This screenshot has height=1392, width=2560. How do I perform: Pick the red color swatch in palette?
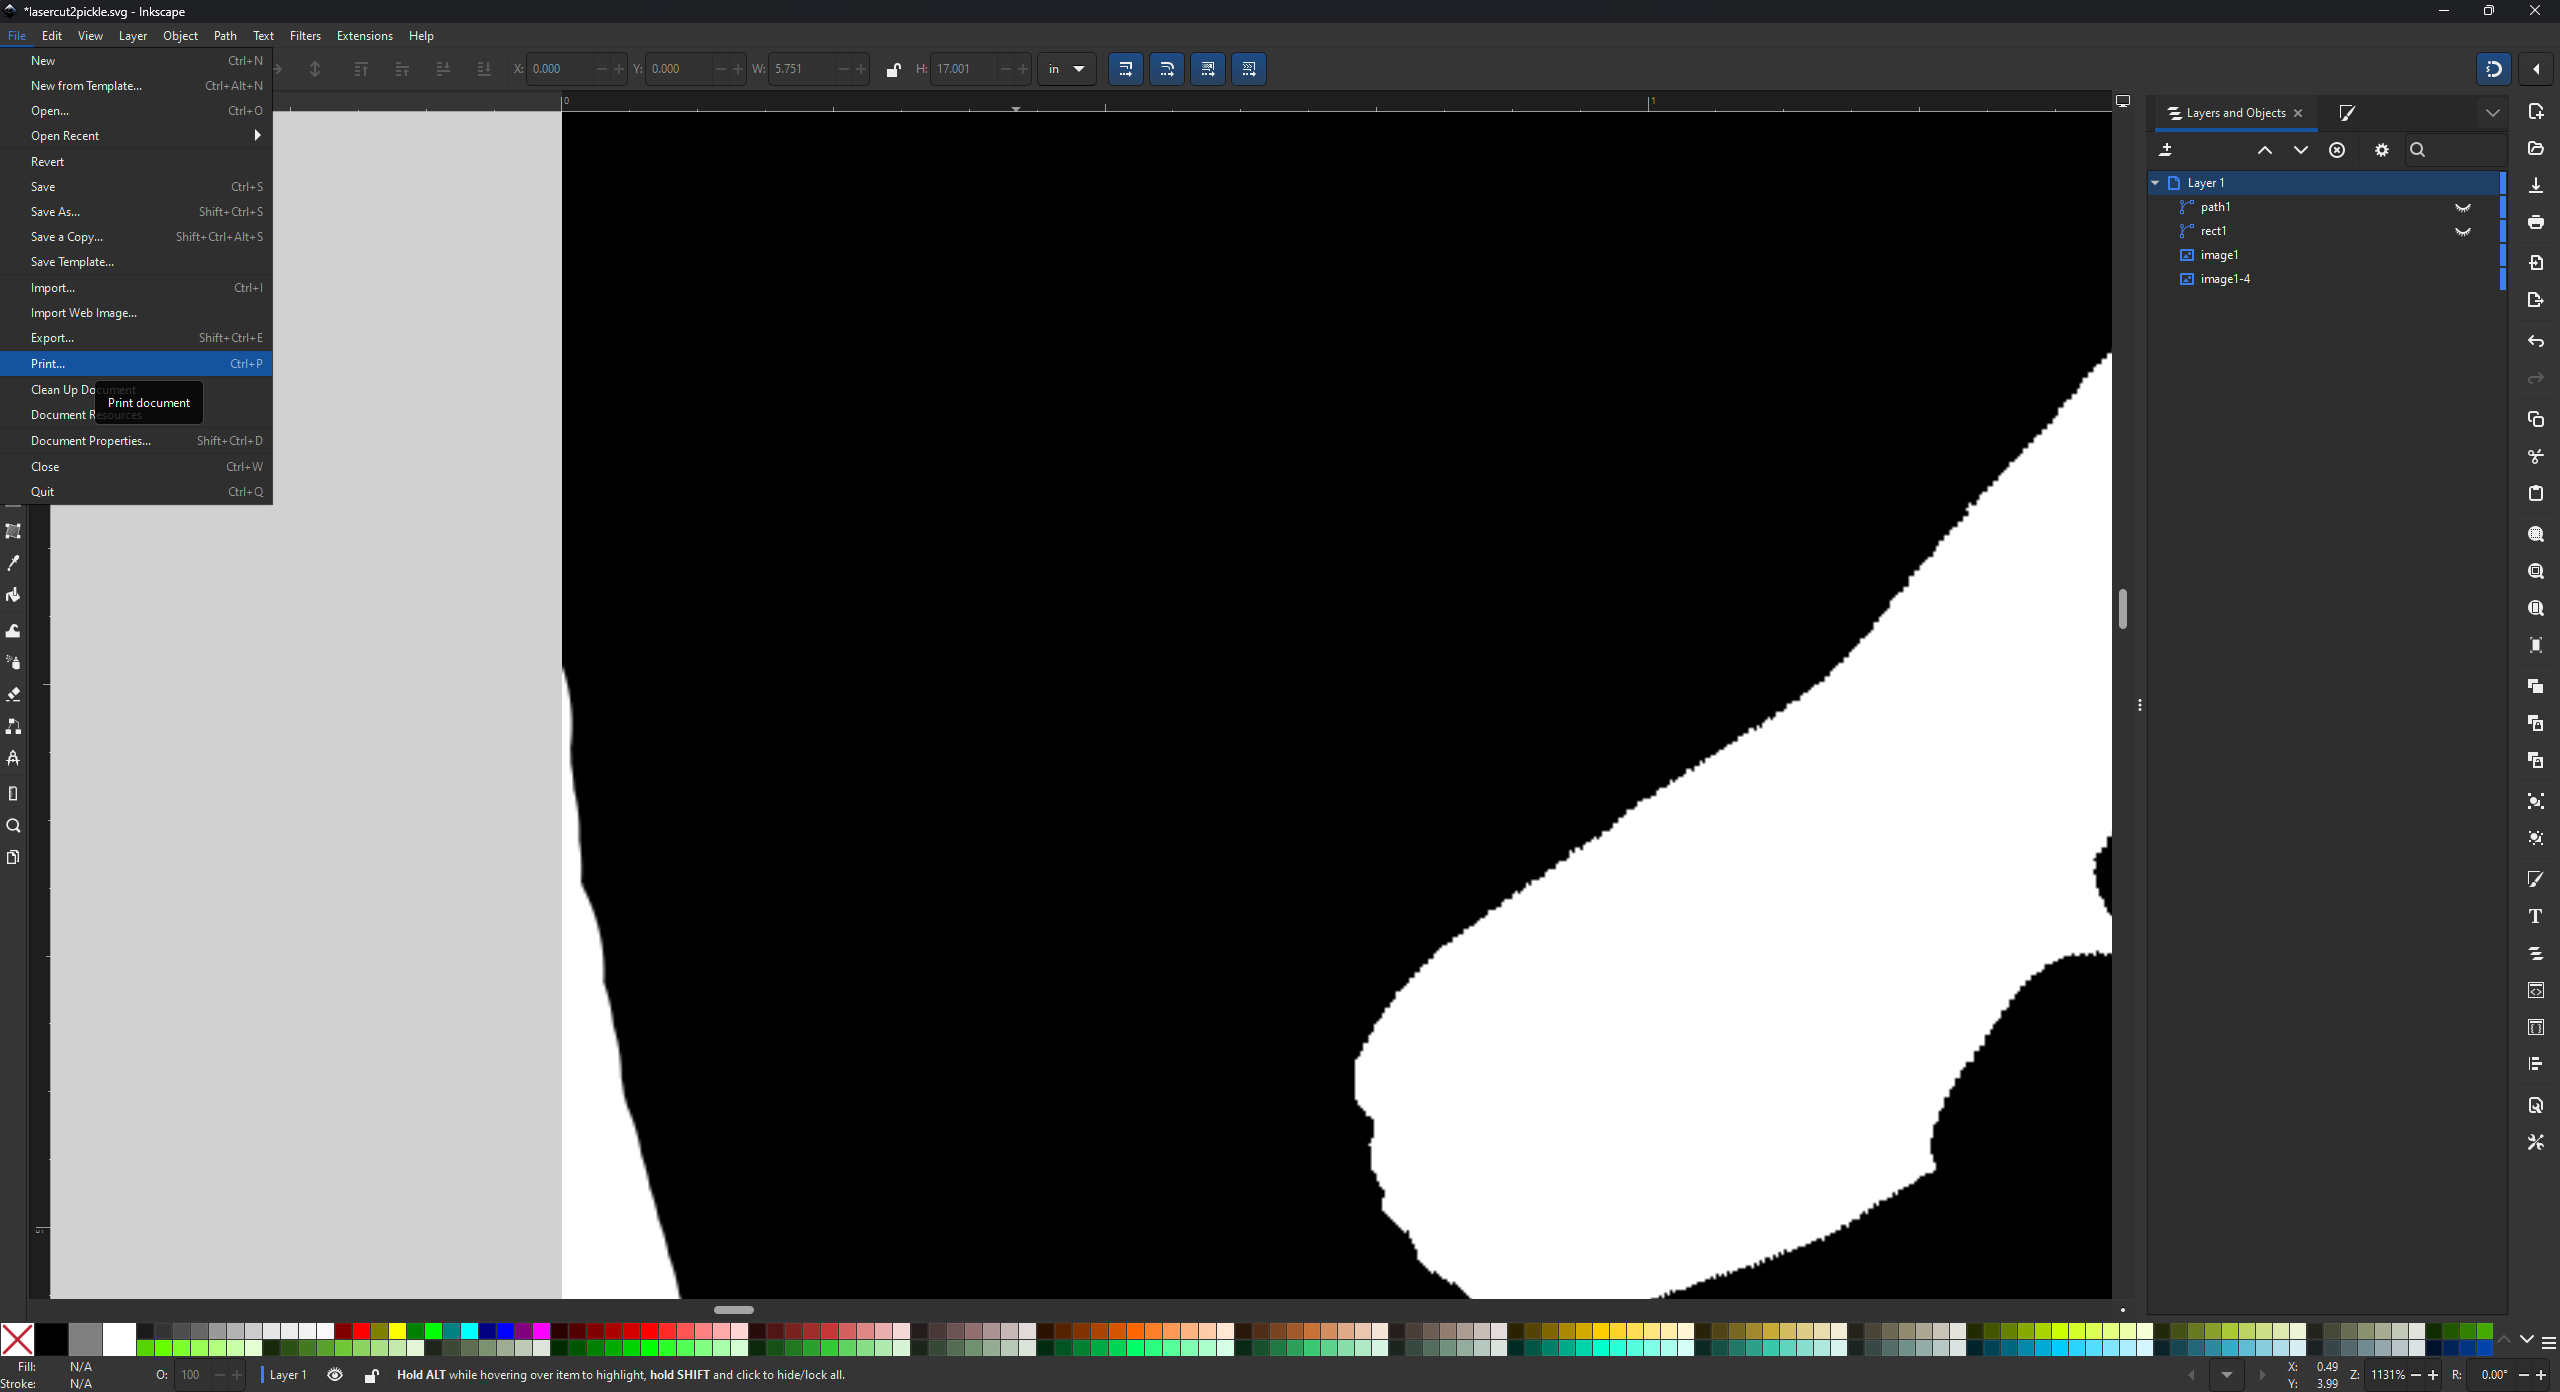362,1331
